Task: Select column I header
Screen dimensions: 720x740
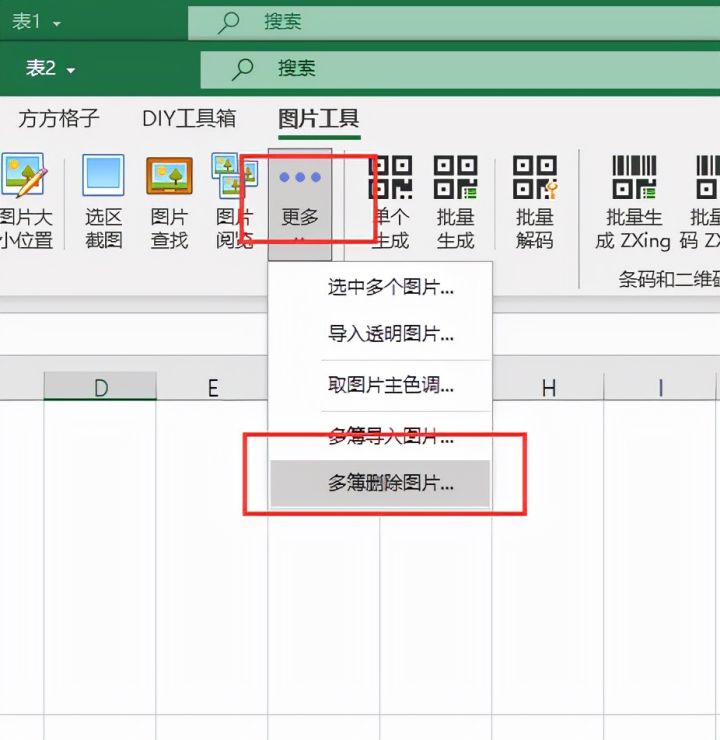Action: point(660,386)
